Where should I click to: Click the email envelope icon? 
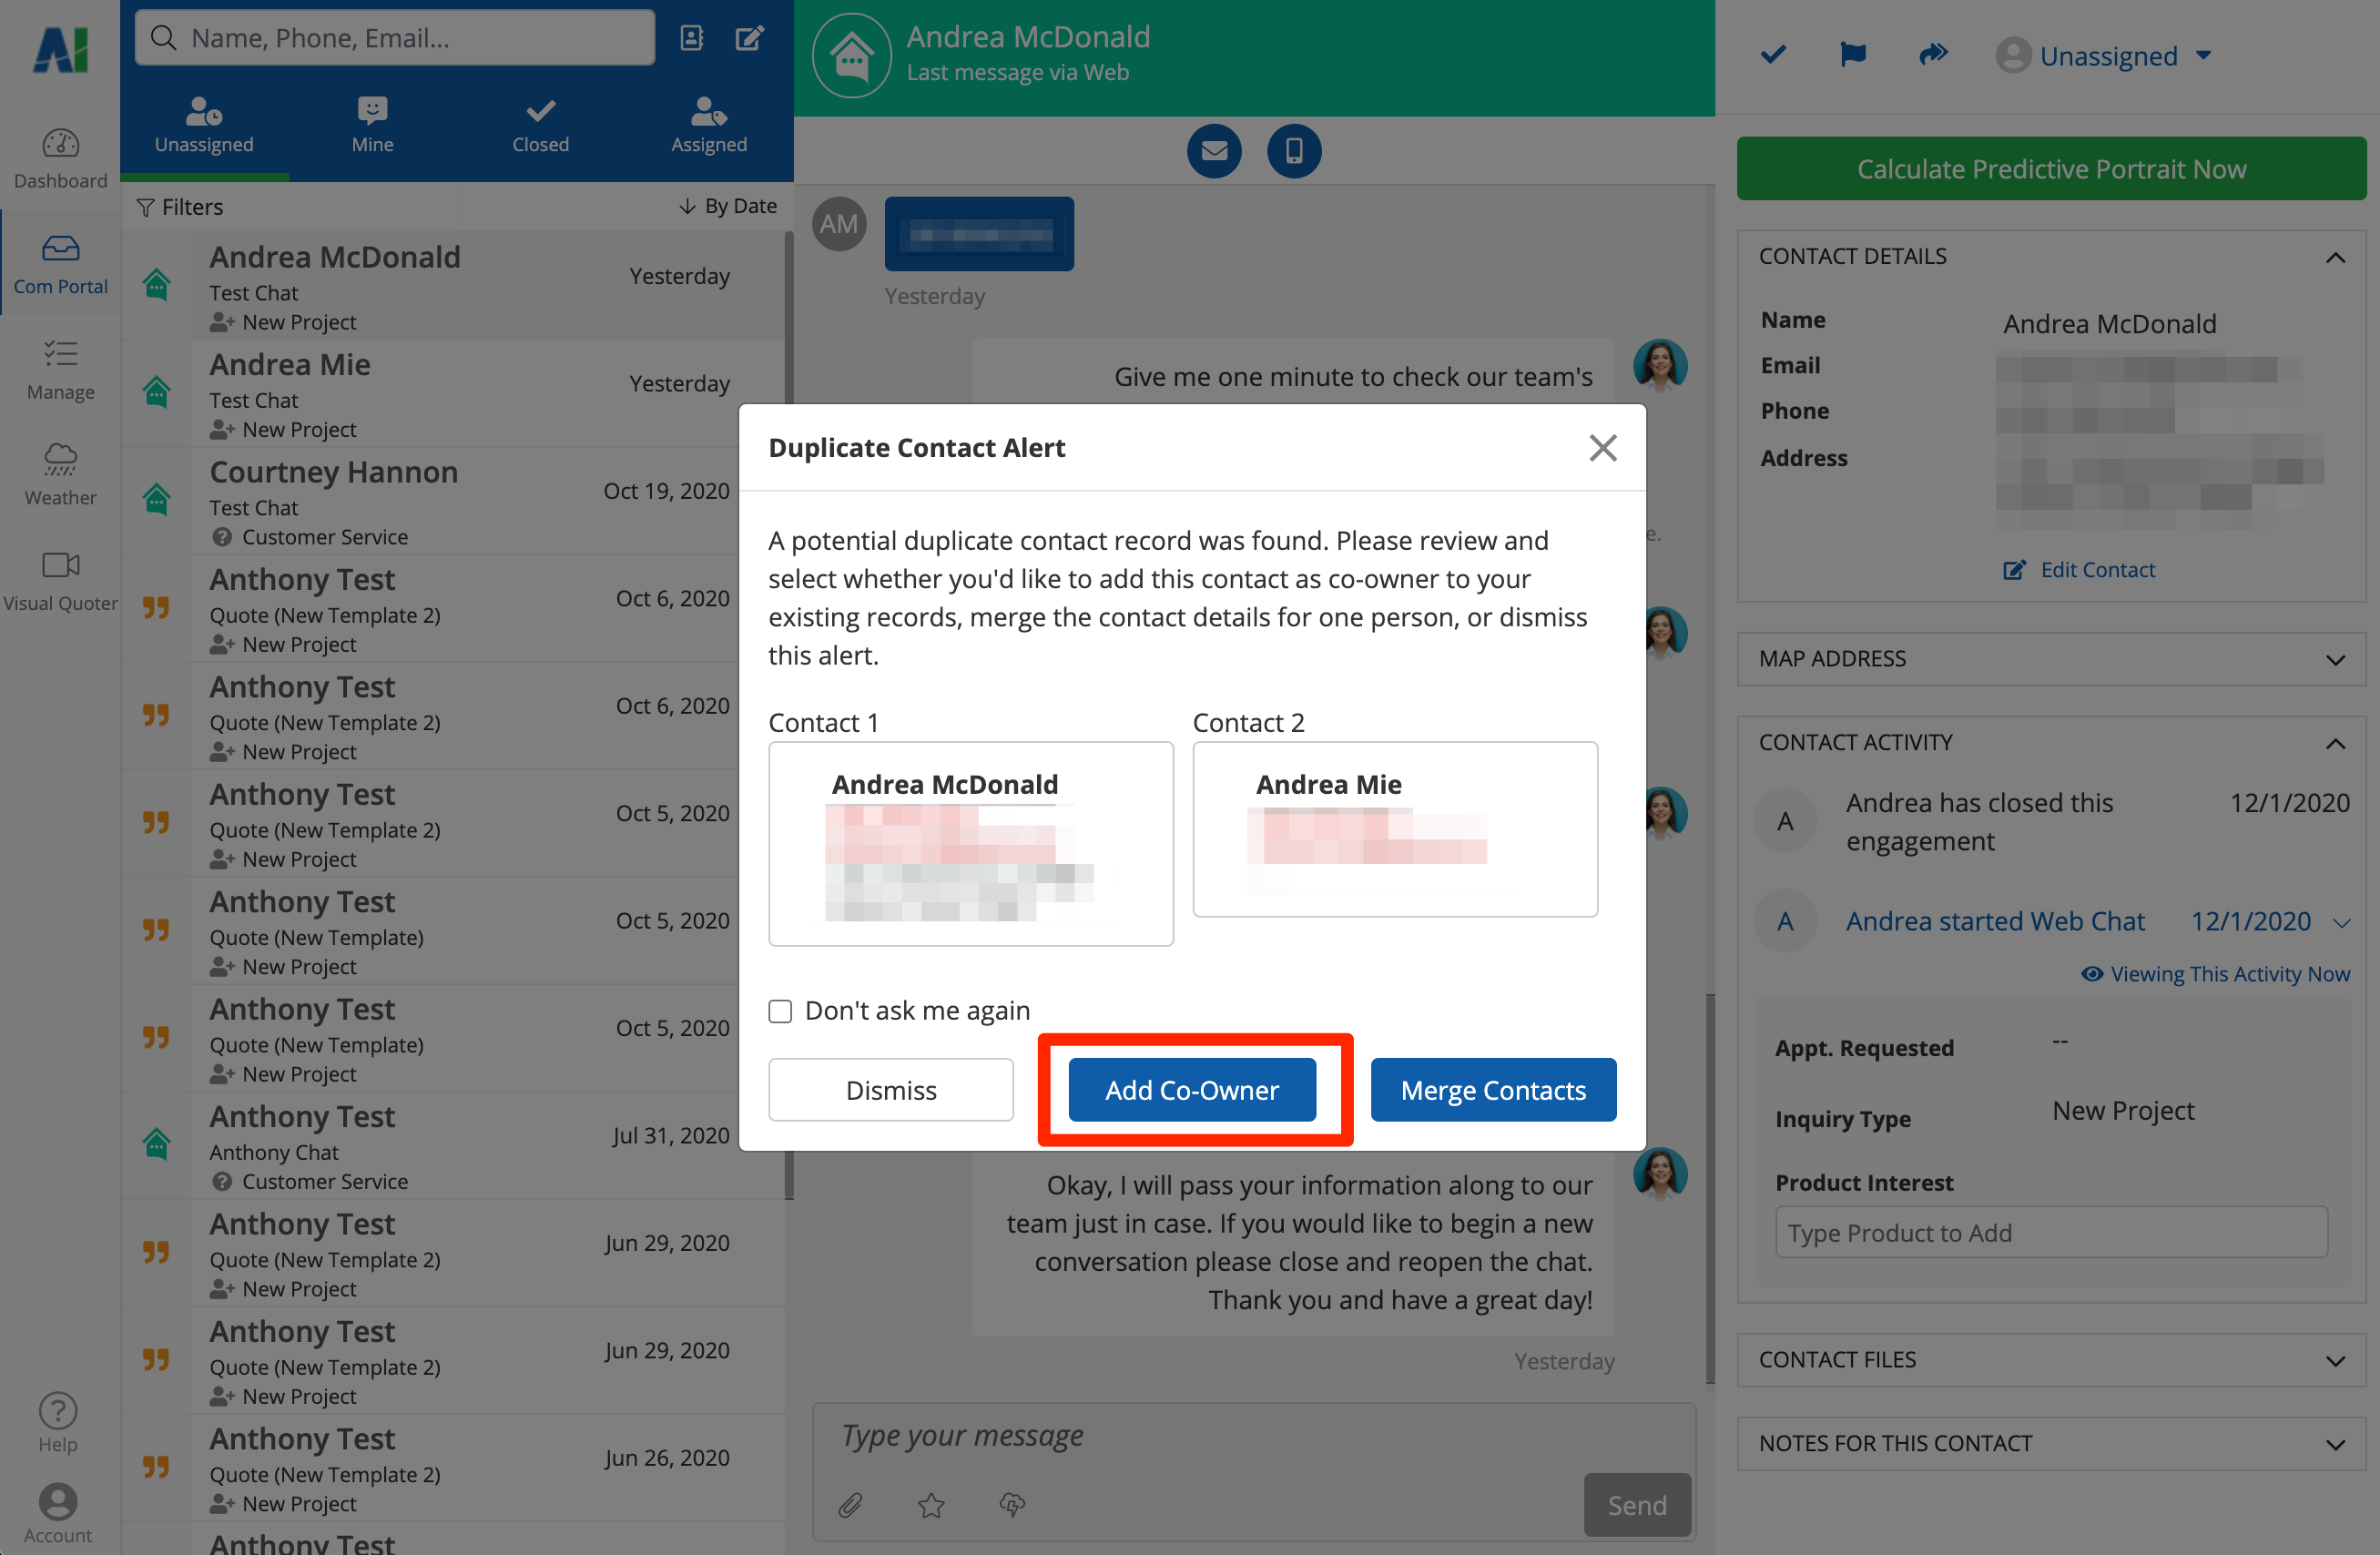coord(1214,151)
